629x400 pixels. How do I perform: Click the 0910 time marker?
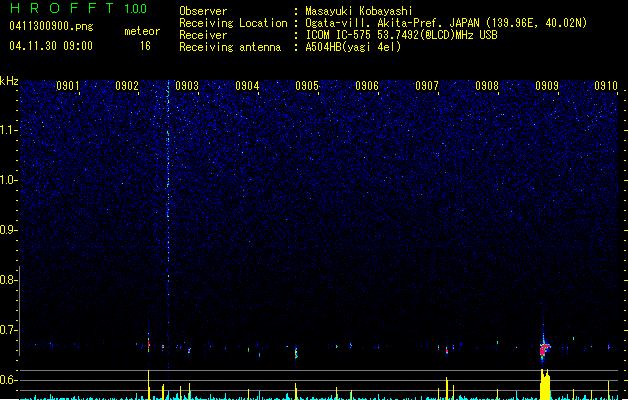pos(606,86)
